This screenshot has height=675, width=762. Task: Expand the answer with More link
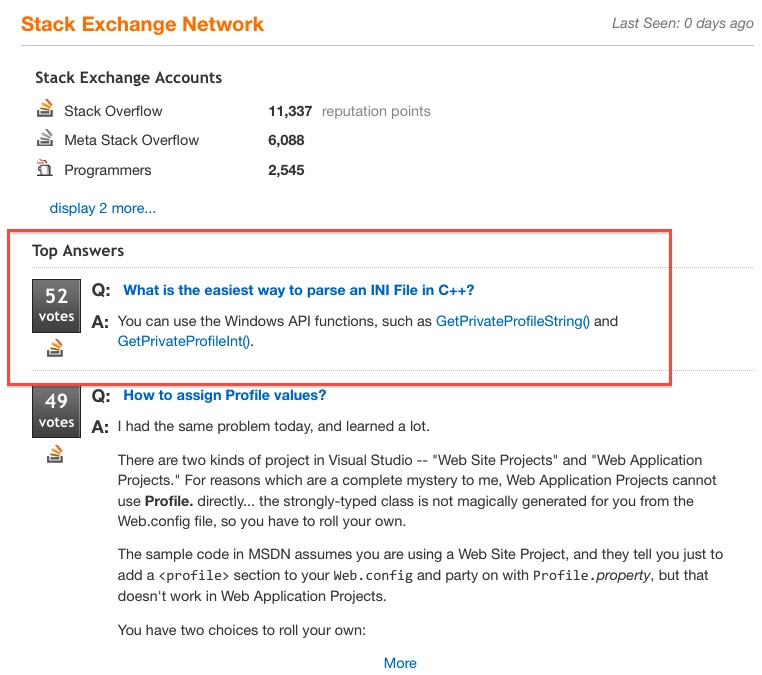[x=400, y=663]
